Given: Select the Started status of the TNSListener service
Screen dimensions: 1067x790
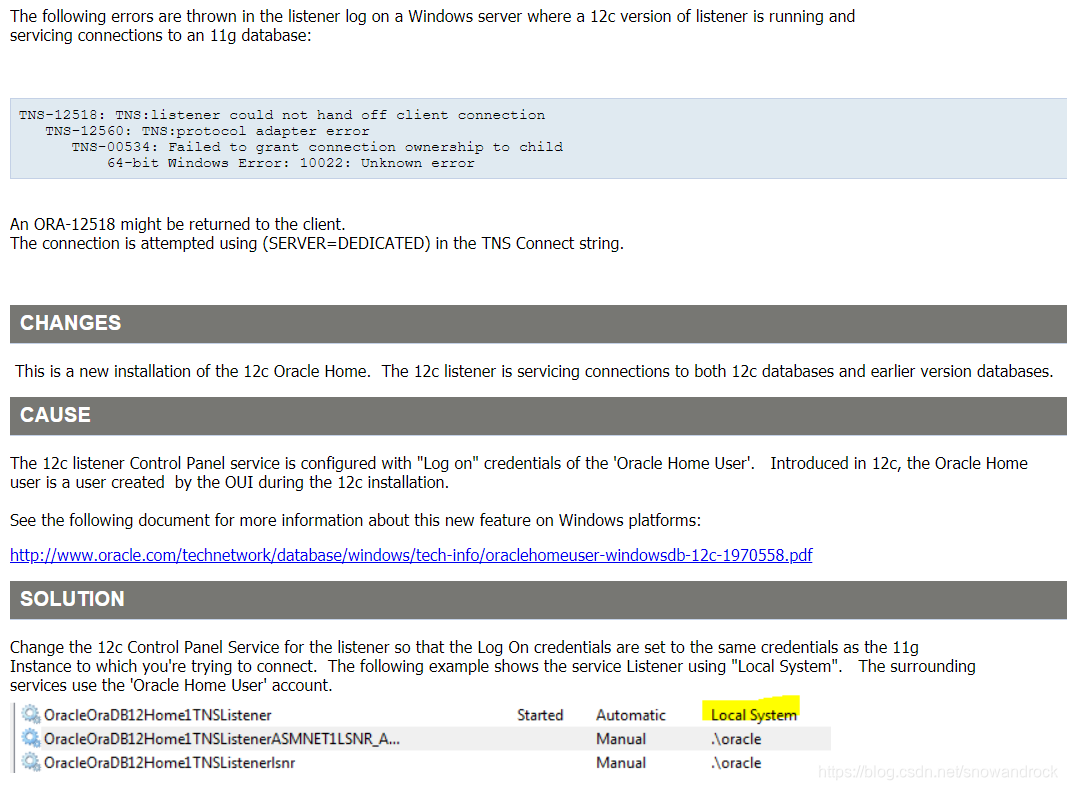Looking at the screenshot, I should (x=540, y=715).
